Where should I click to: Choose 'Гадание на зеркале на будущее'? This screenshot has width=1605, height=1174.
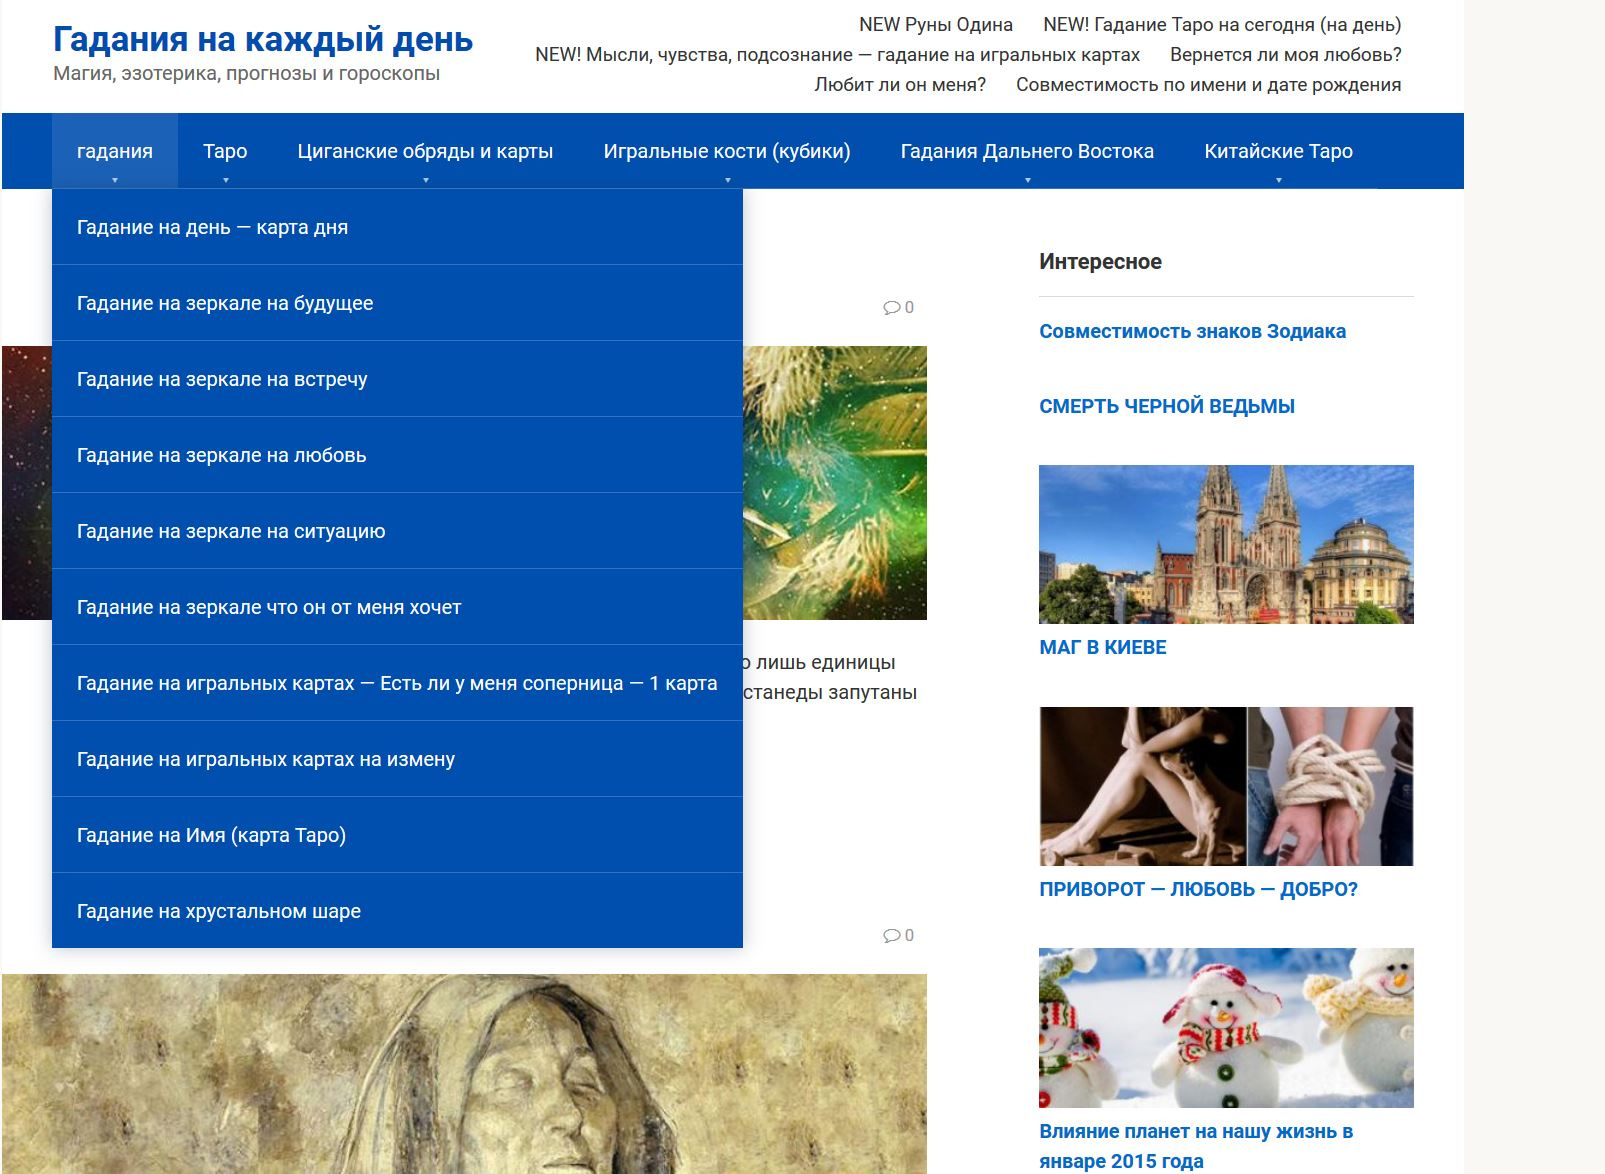397,303
